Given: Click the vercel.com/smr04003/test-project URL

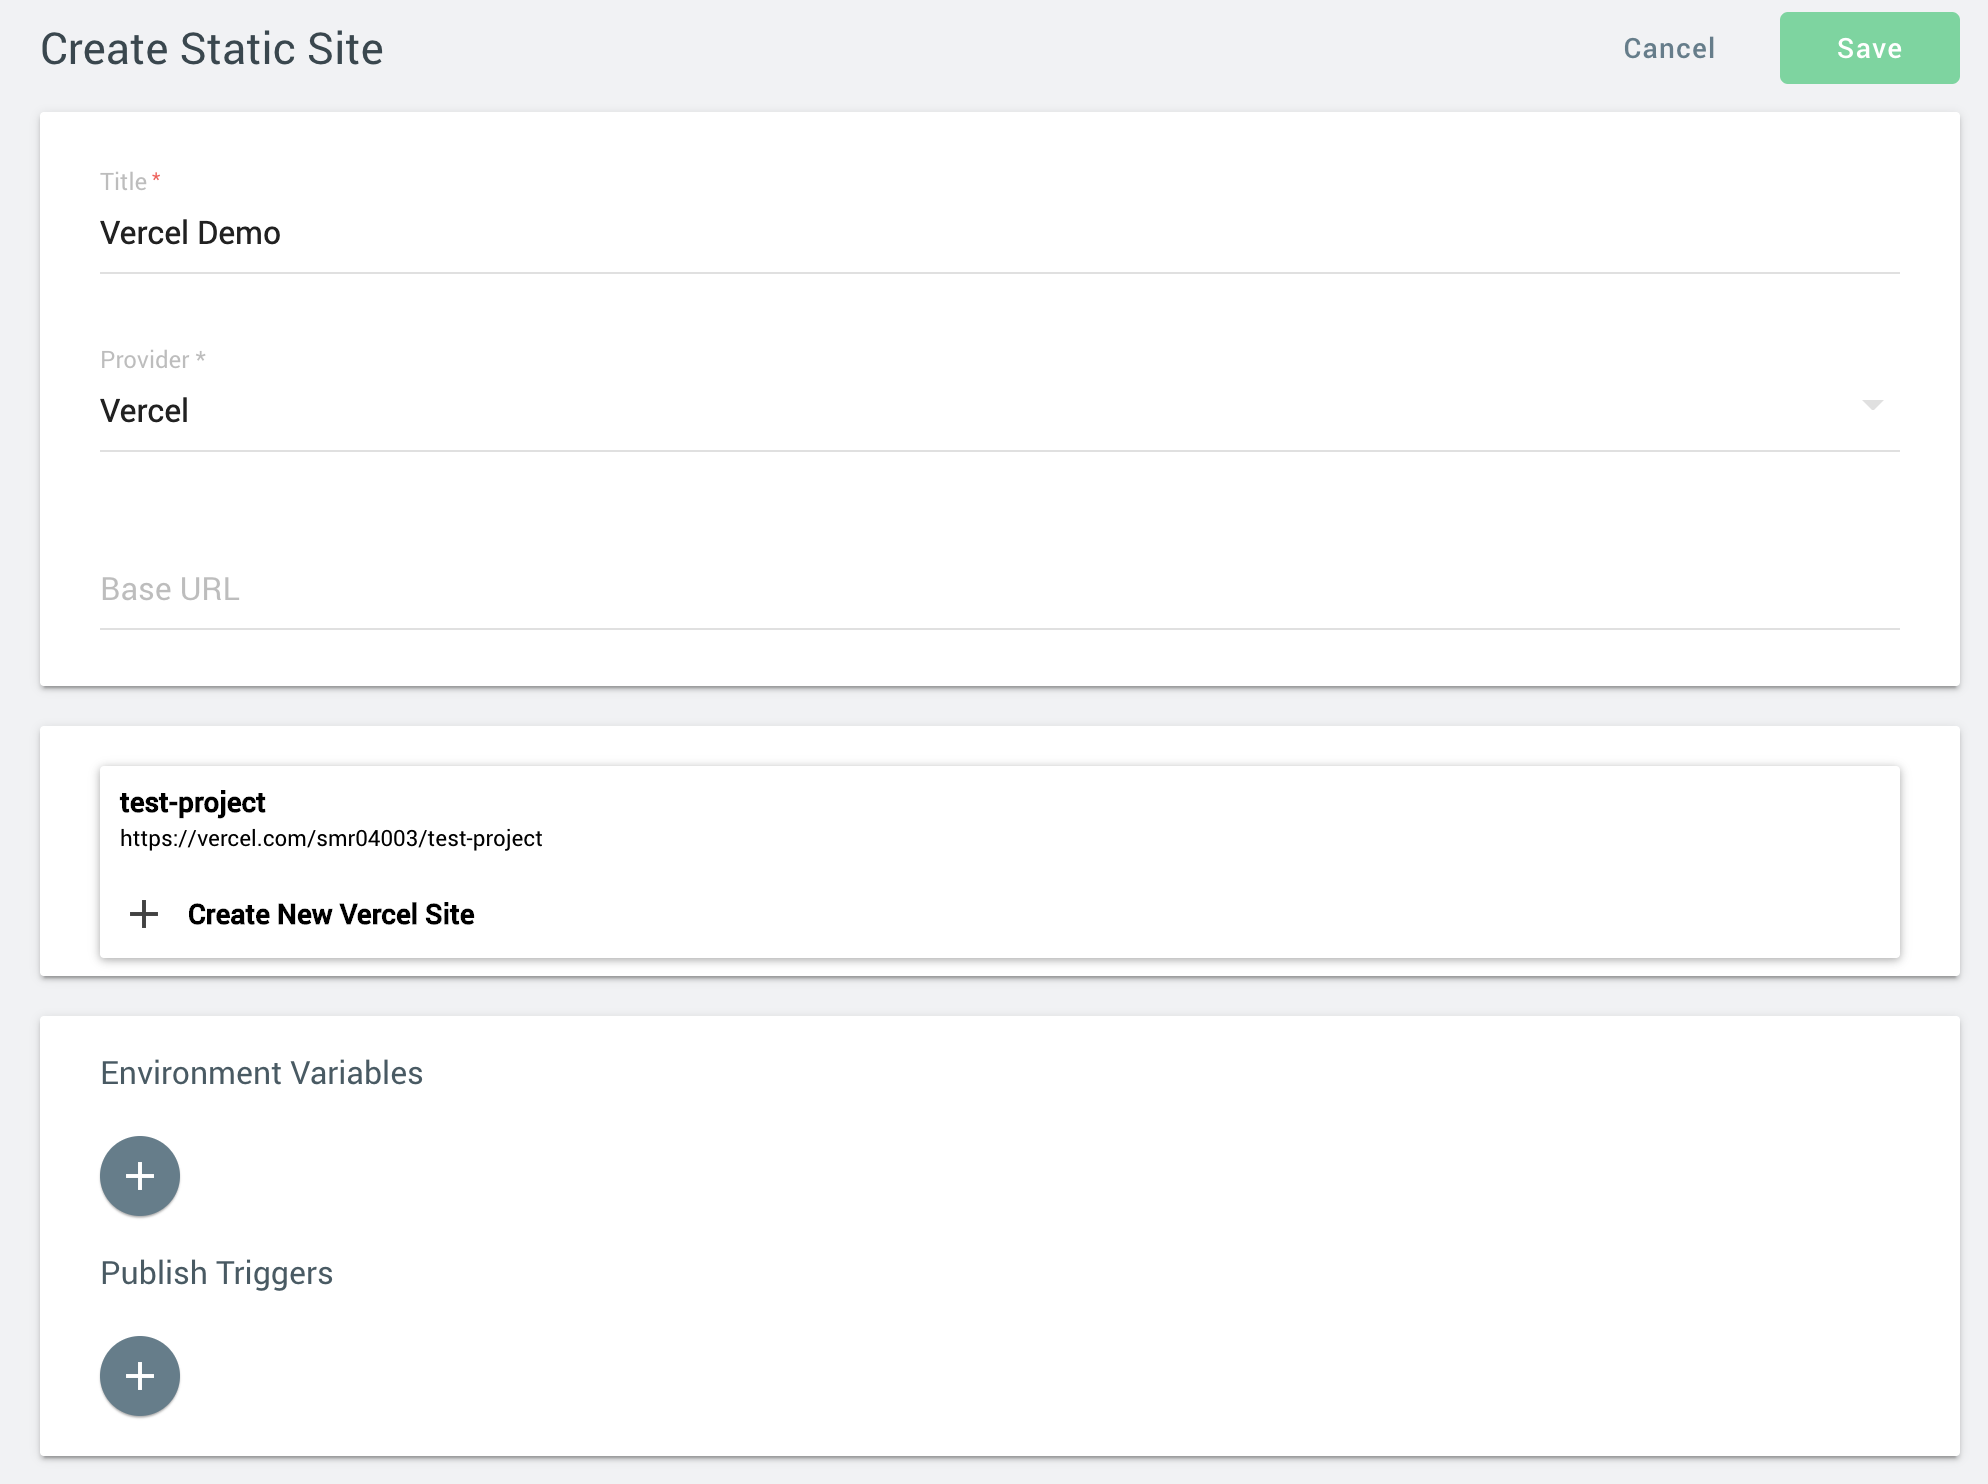Looking at the screenshot, I should pos(331,838).
